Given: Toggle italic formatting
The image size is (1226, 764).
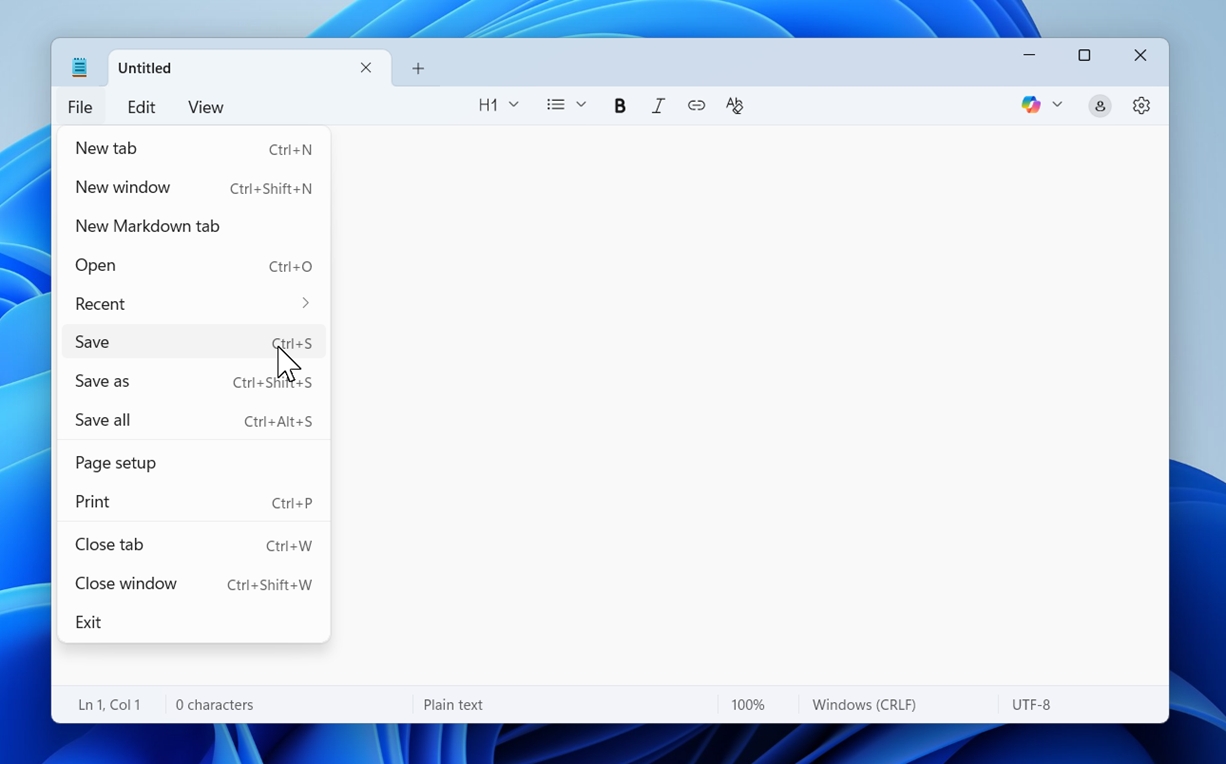Looking at the screenshot, I should click(x=658, y=105).
